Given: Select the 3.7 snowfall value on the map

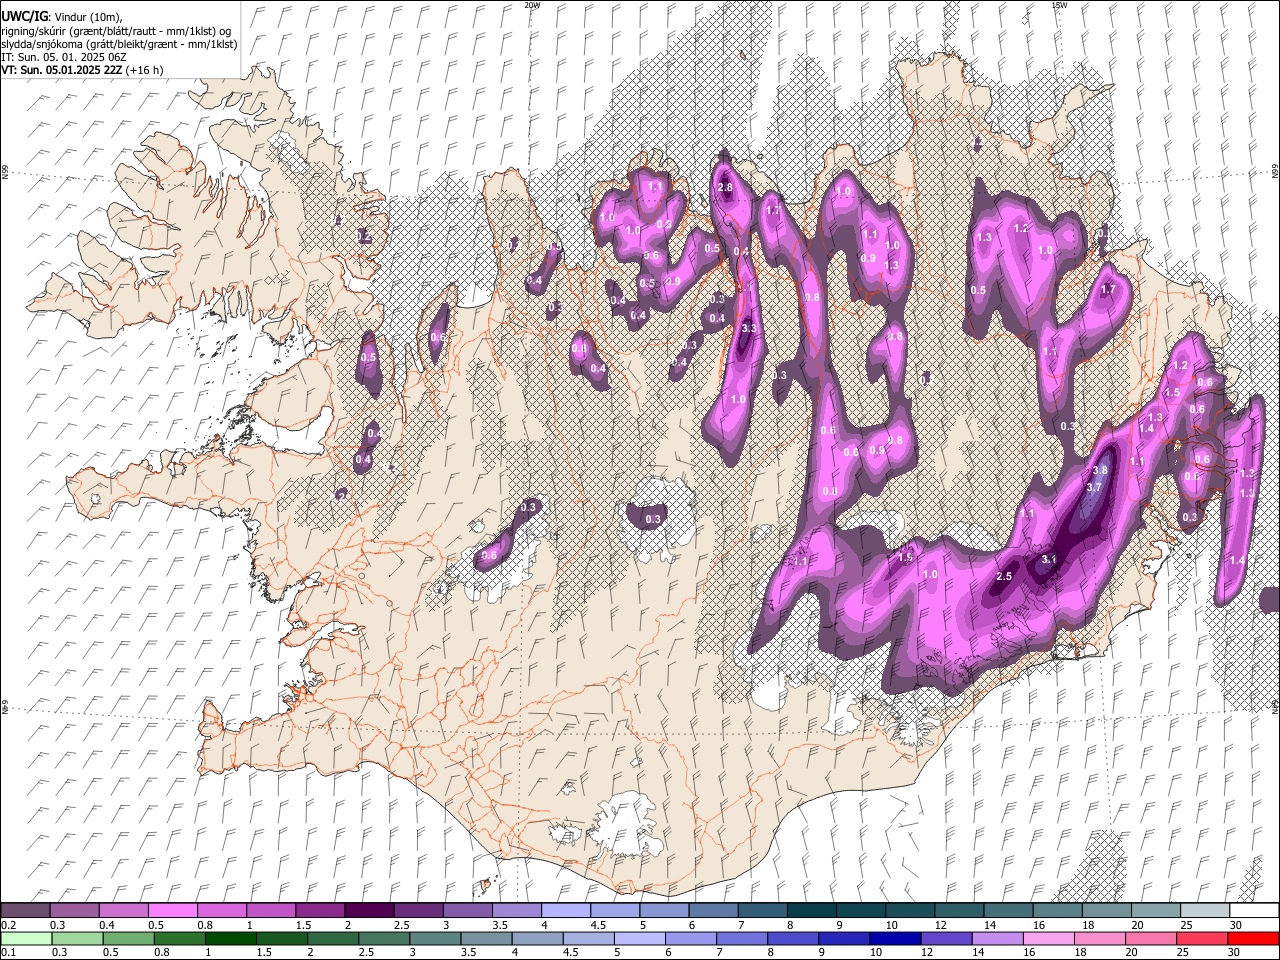Looking at the screenshot, I should click(x=1093, y=487).
